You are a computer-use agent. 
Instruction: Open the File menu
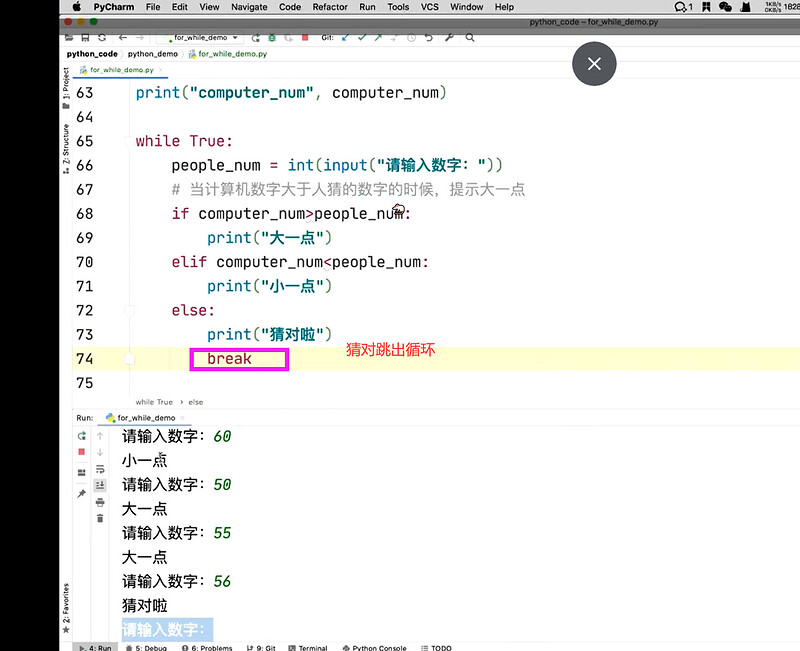pyautogui.click(x=153, y=7)
